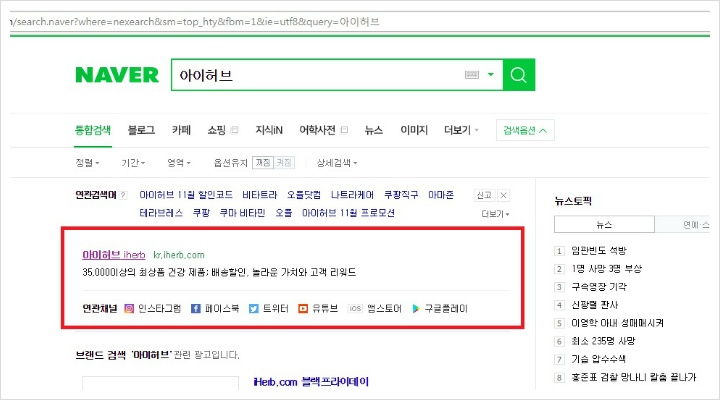Image resolution: width=720 pixels, height=400 pixels.
Task: Open news topic 구속영장 기각
Action: click(599, 287)
